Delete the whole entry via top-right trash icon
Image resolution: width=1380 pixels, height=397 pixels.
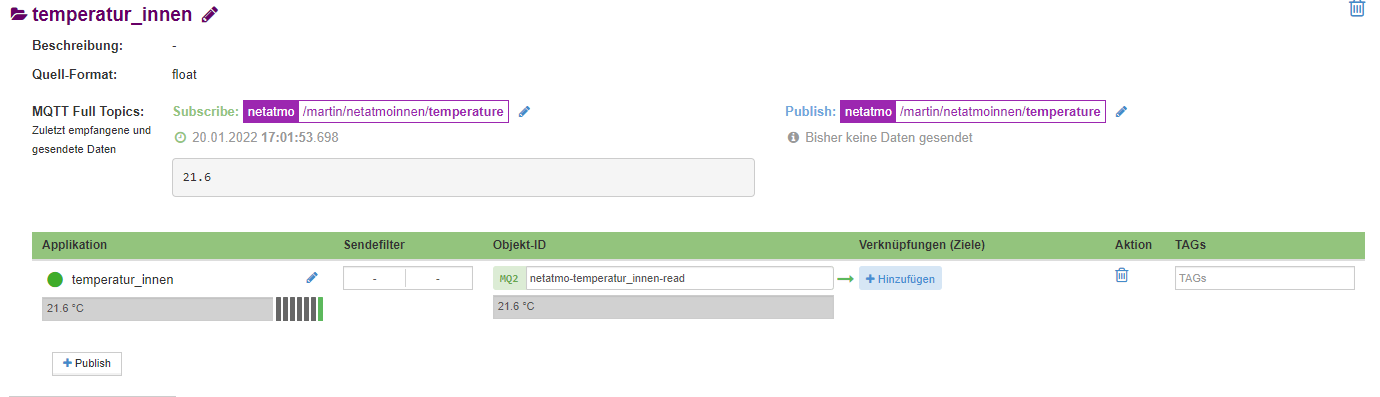pos(1357,8)
